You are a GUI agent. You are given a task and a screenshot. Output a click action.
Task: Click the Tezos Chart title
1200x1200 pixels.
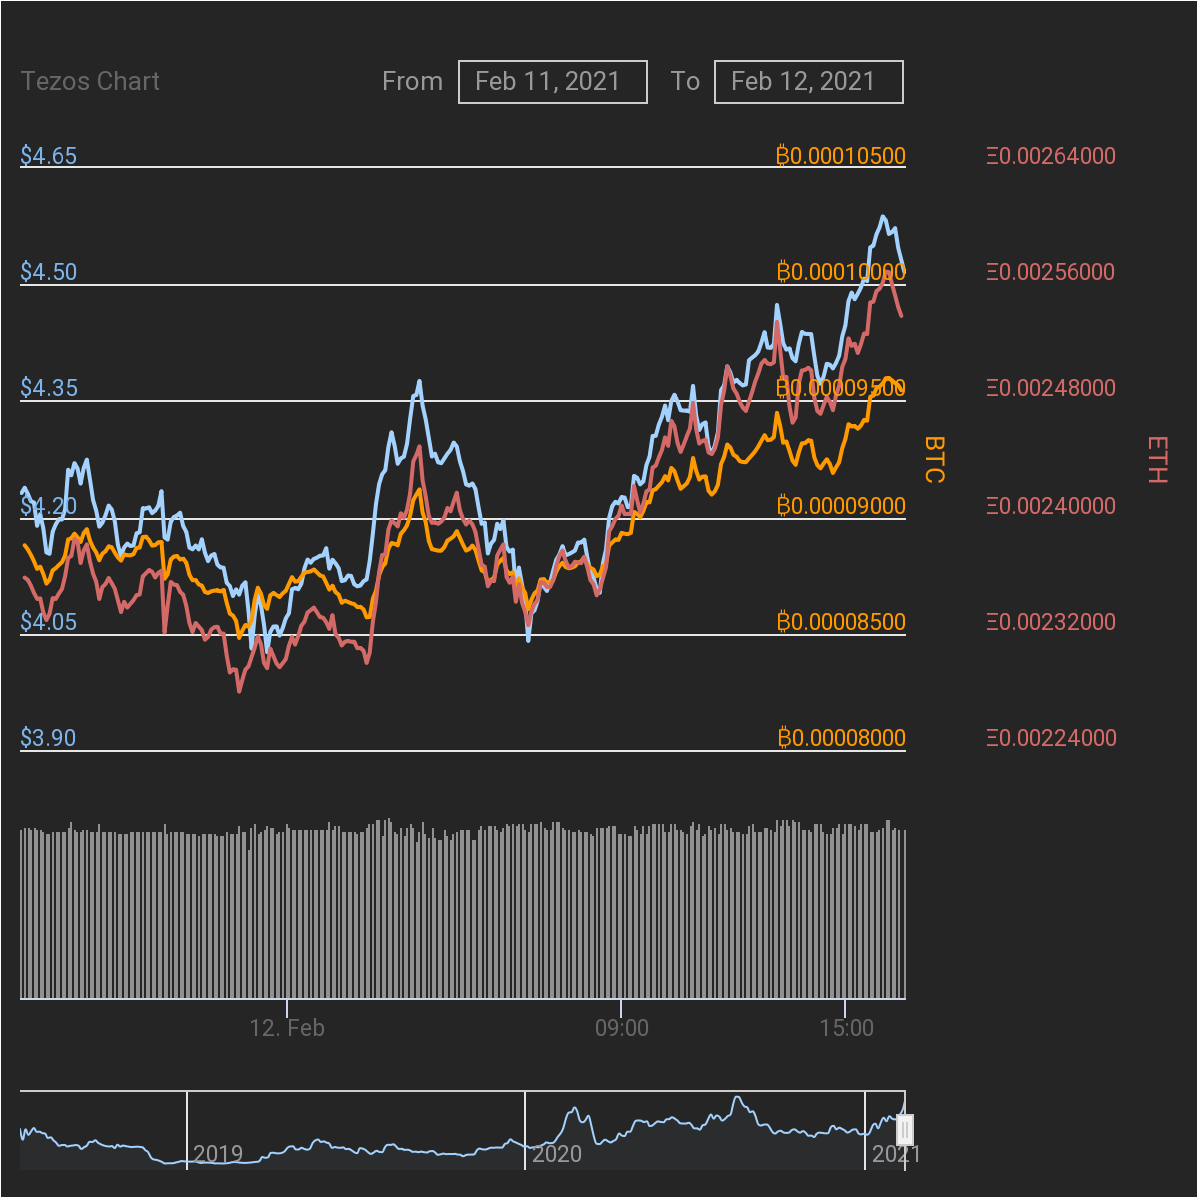[x=90, y=82]
